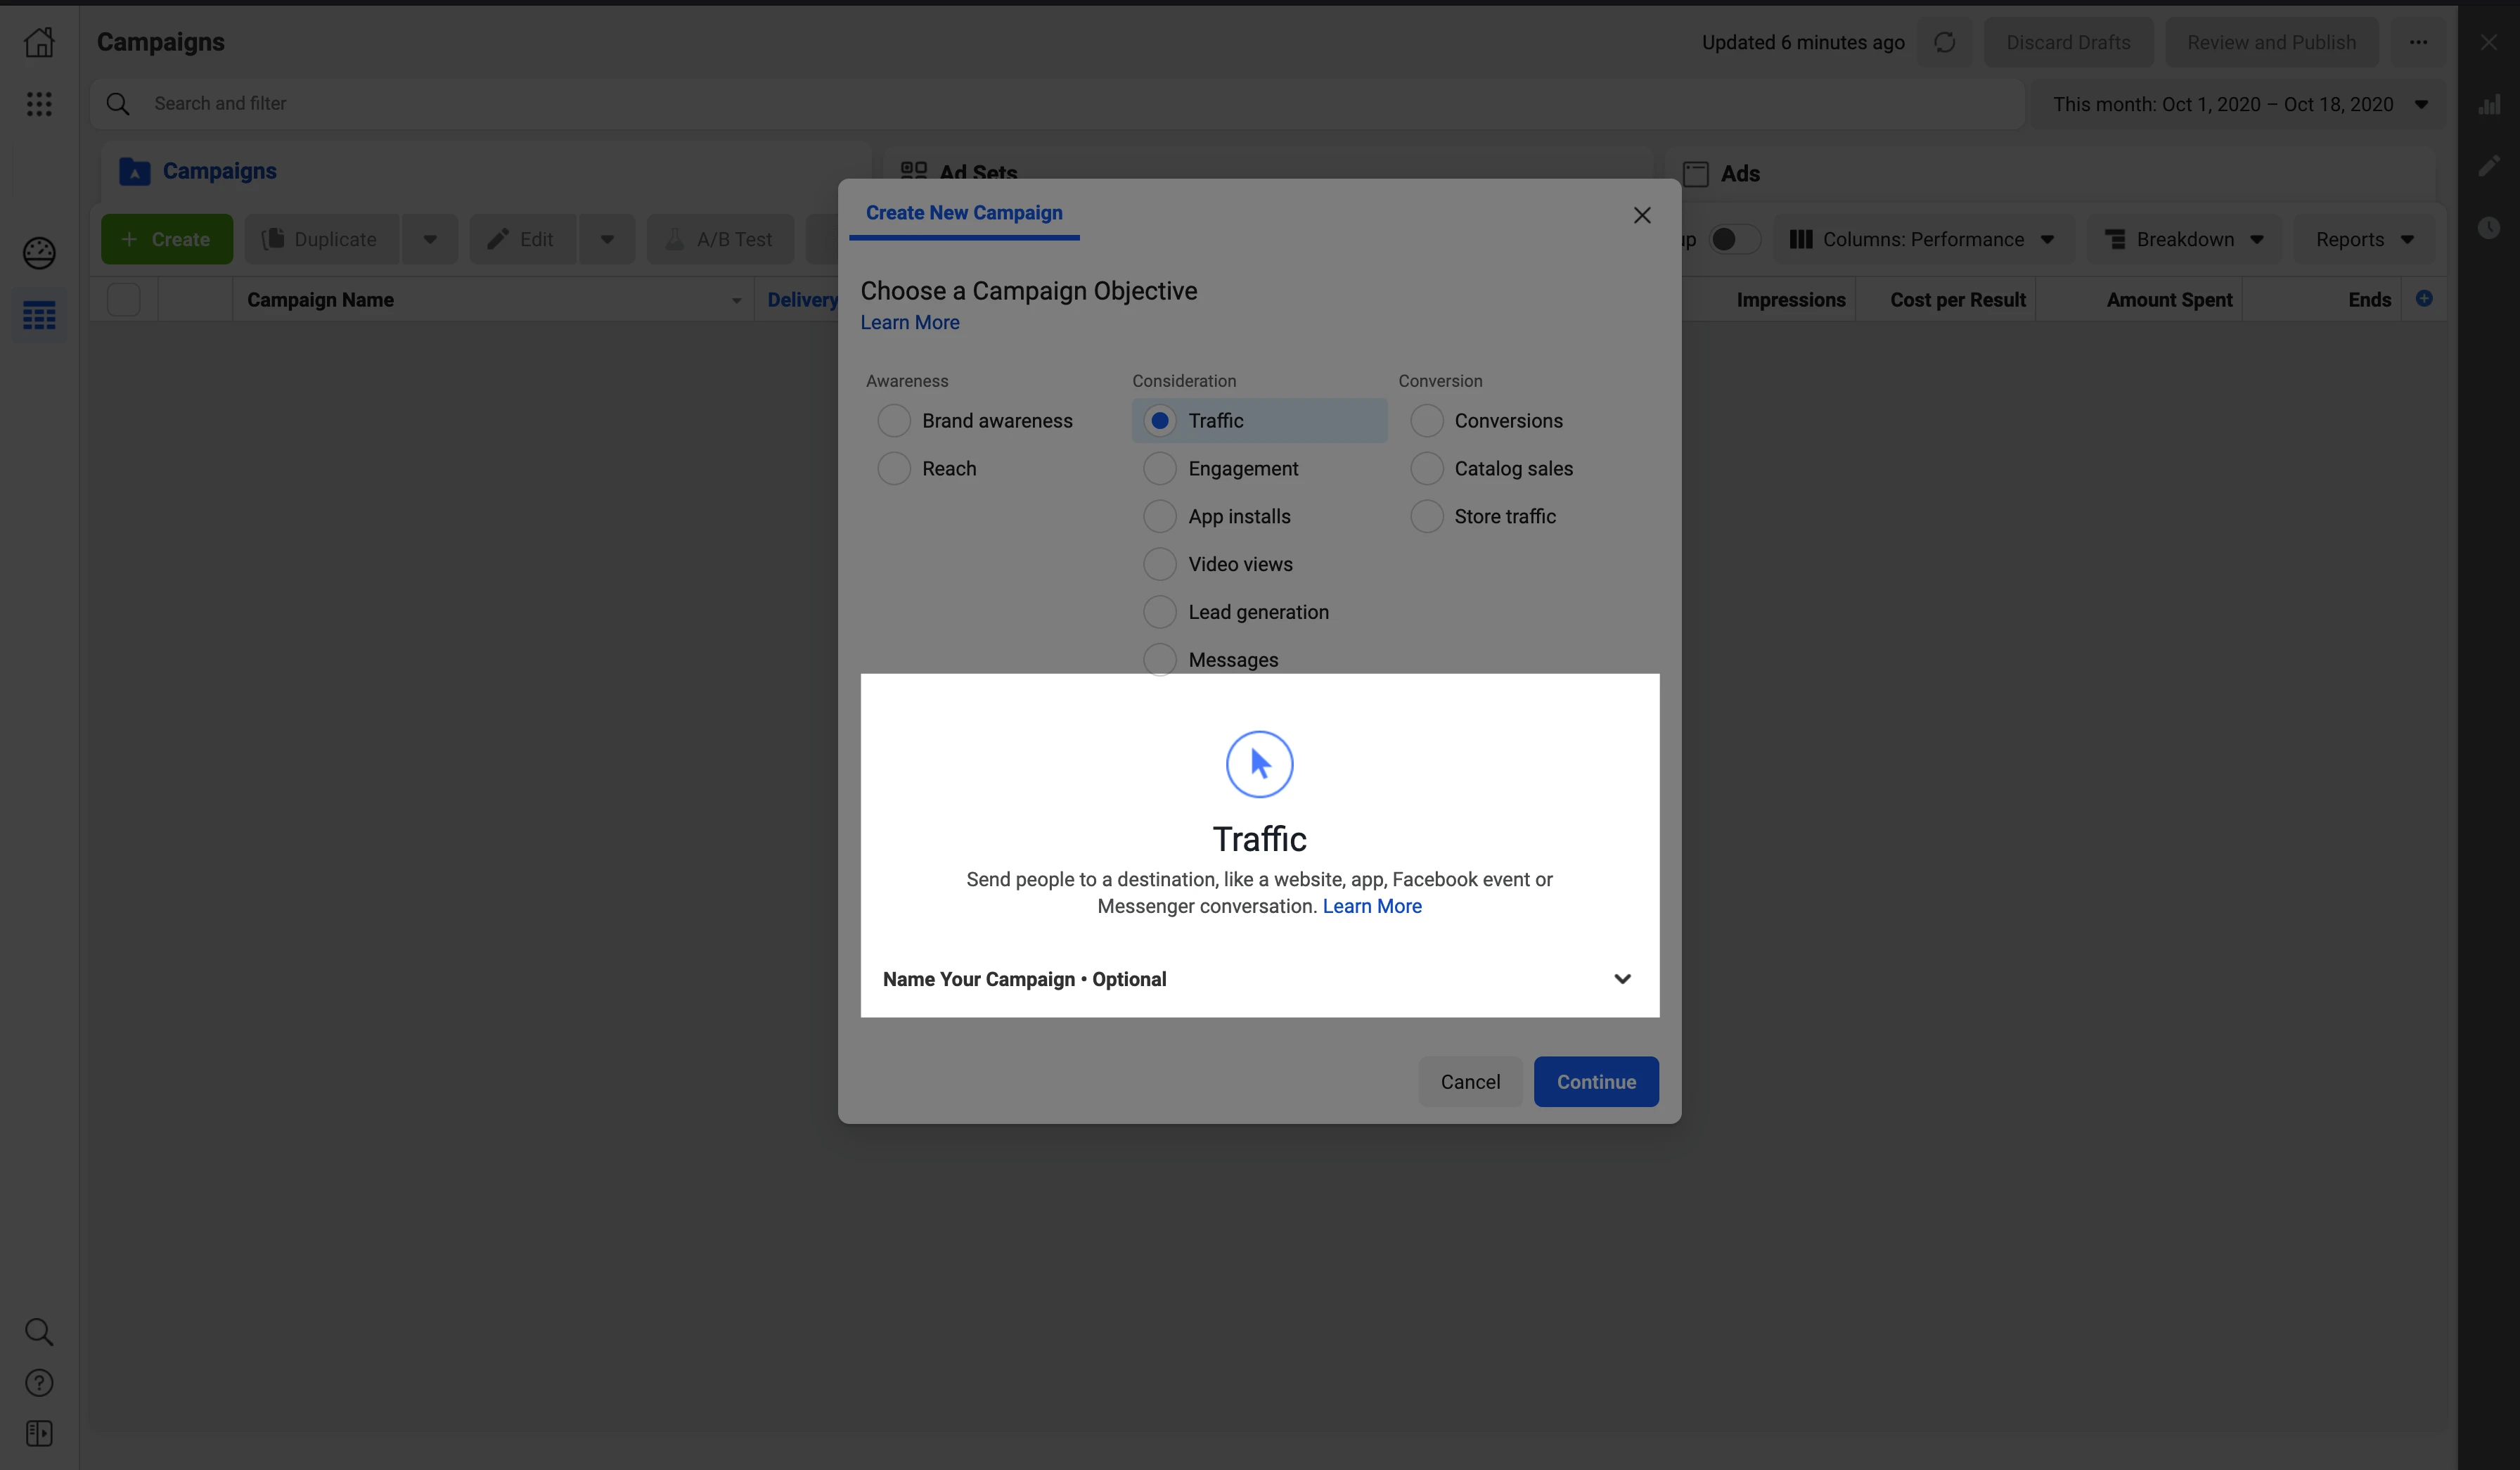Viewport: 2520px width, 1470px height.
Task: Open the account overview gauge icon
Action: coord(39,253)
